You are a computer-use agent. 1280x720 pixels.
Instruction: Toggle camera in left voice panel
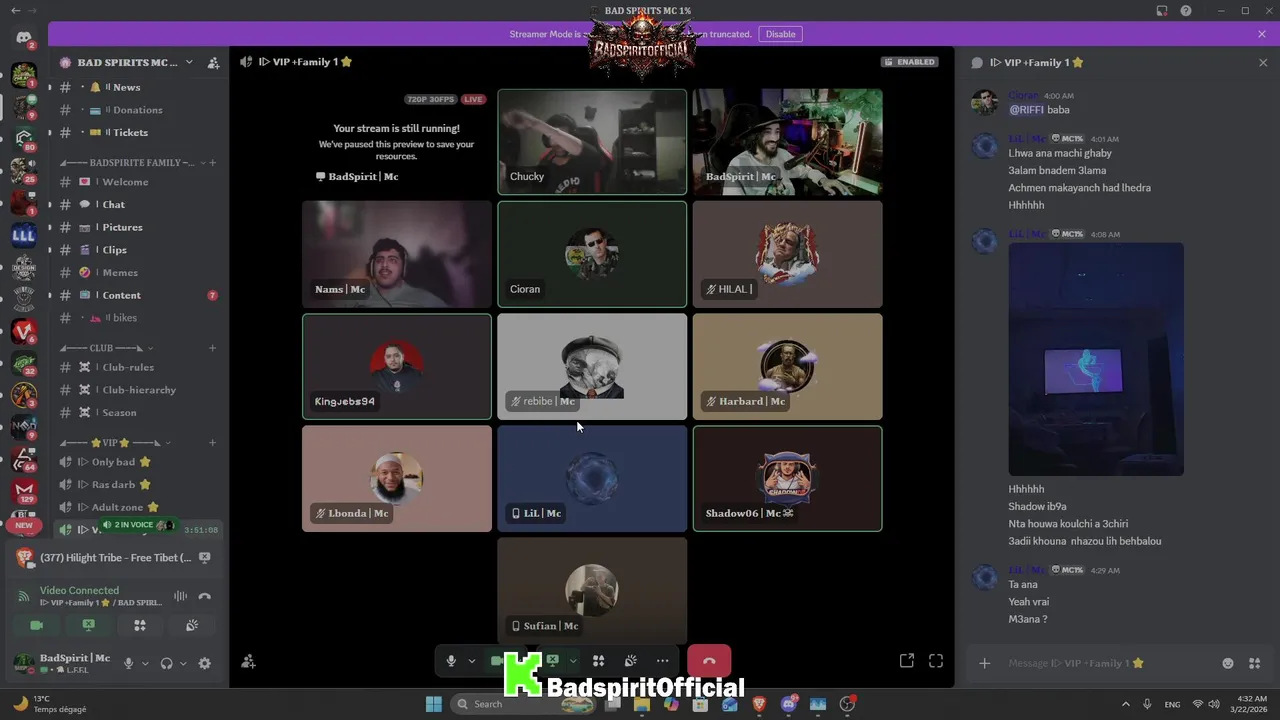tap(37, 625)
